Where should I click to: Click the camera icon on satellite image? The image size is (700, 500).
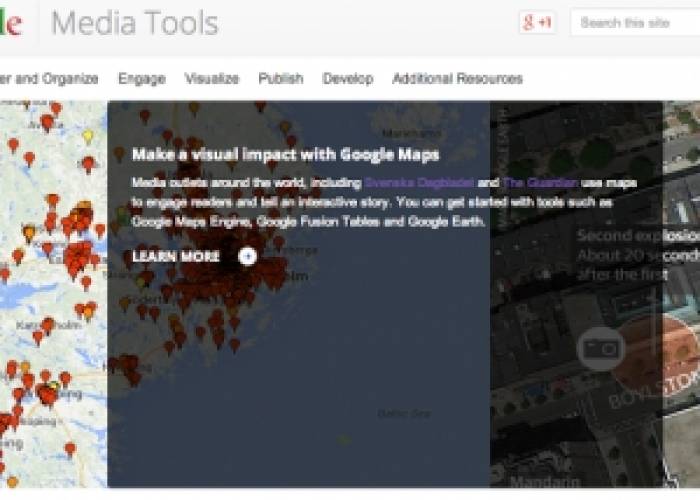[x=601, y=348]
